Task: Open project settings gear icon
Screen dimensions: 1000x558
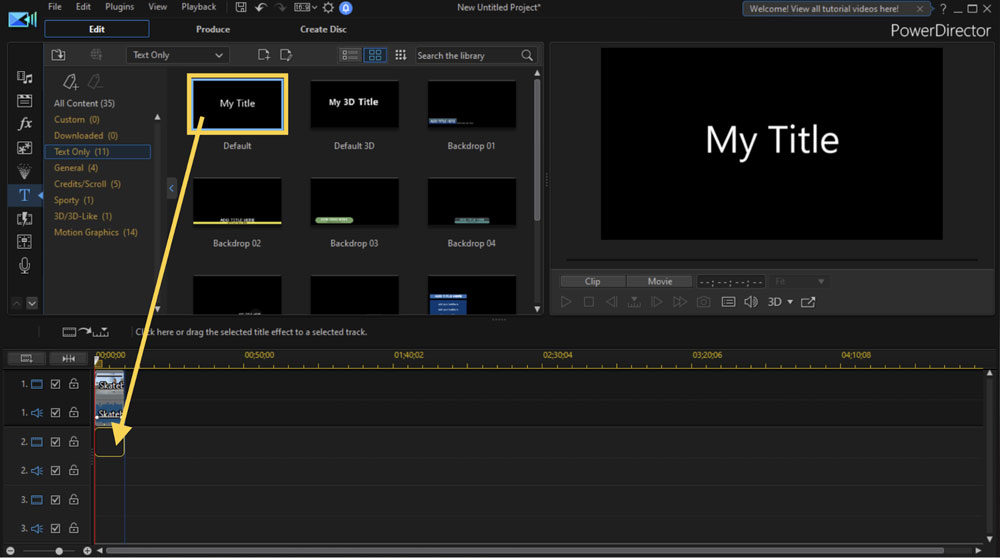Action: (x=328, y=8)
